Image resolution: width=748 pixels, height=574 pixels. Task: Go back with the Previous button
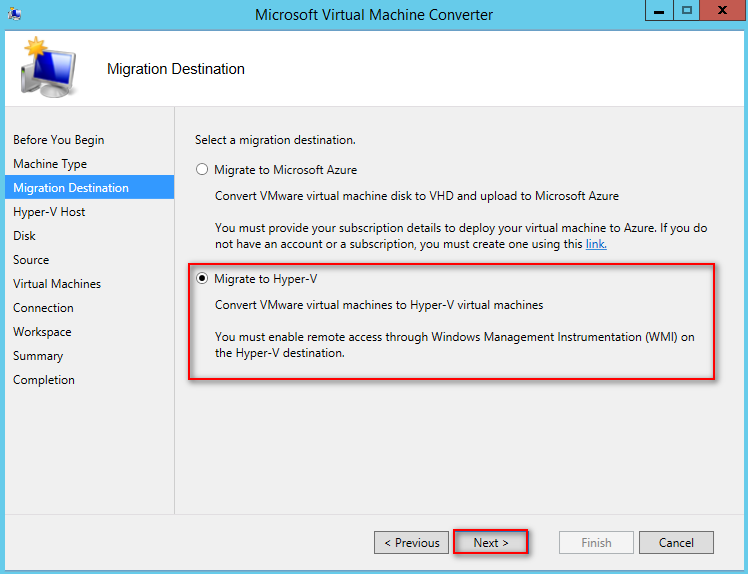pos(411,543)
